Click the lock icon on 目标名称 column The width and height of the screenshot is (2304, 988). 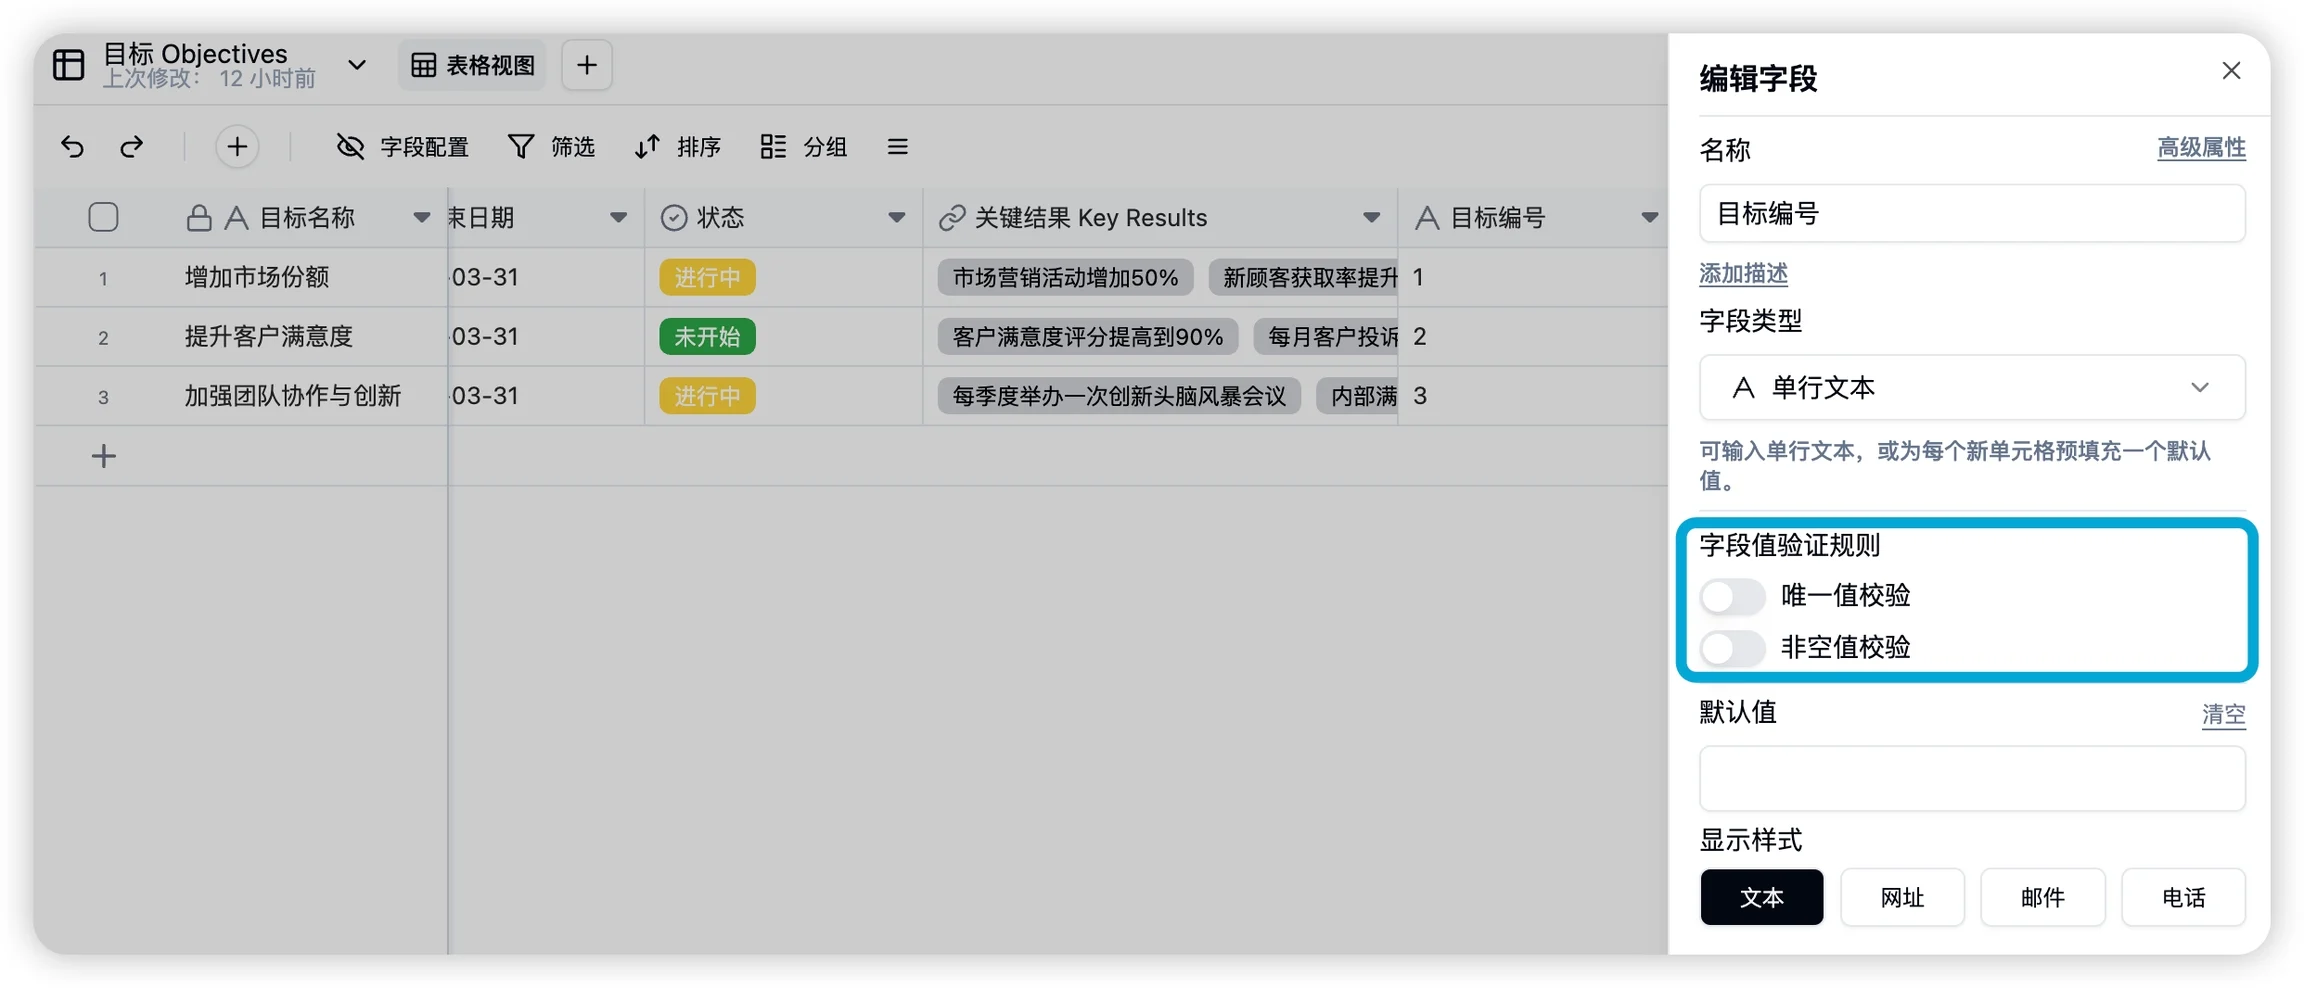click(199, 218)
